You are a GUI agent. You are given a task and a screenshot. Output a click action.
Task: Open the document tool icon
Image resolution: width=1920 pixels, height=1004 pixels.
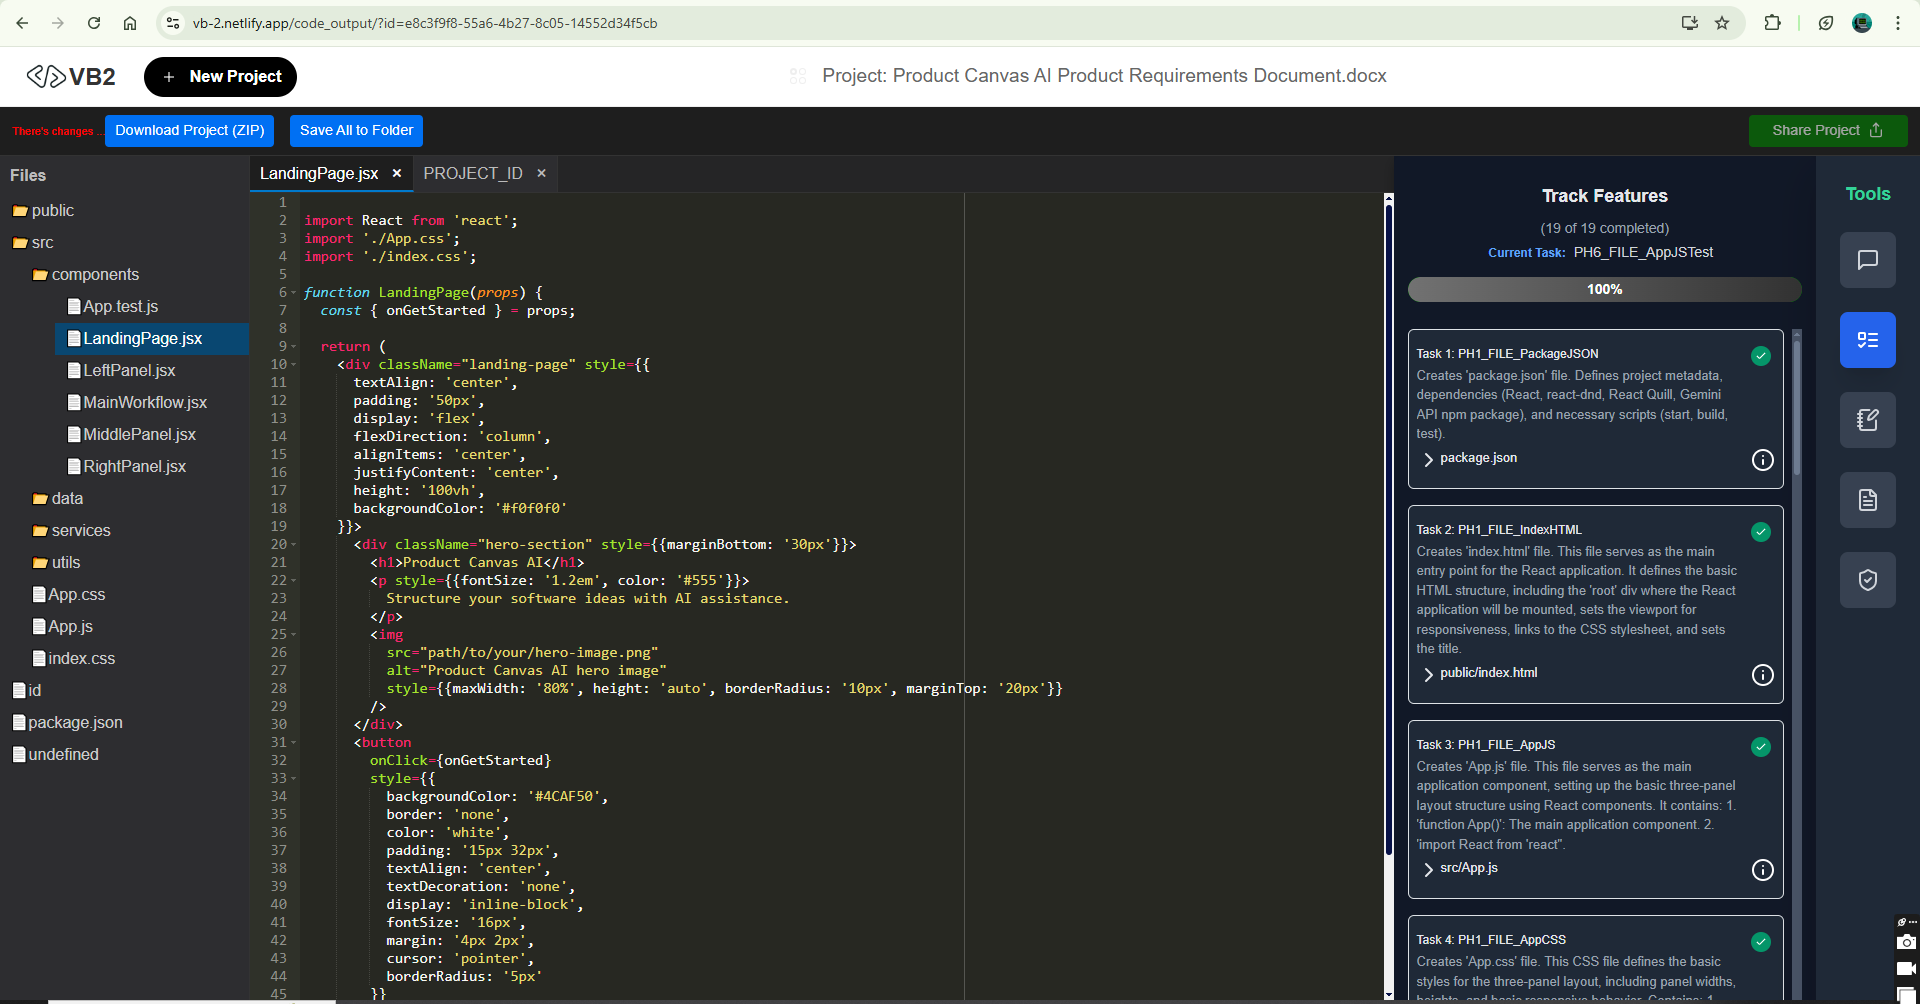[x=1867, y=500]
